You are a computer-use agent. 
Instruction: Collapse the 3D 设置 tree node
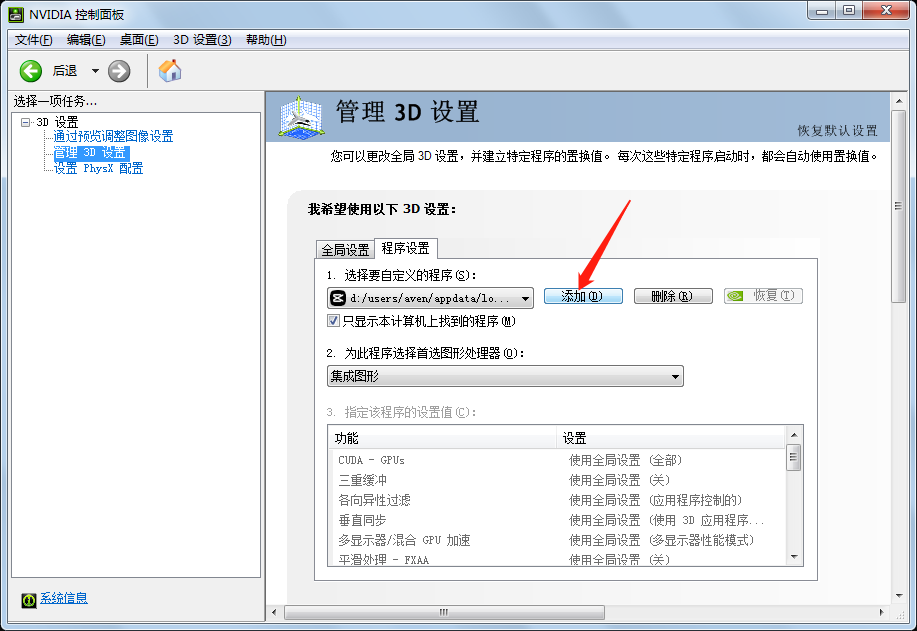tap(25, 122)
